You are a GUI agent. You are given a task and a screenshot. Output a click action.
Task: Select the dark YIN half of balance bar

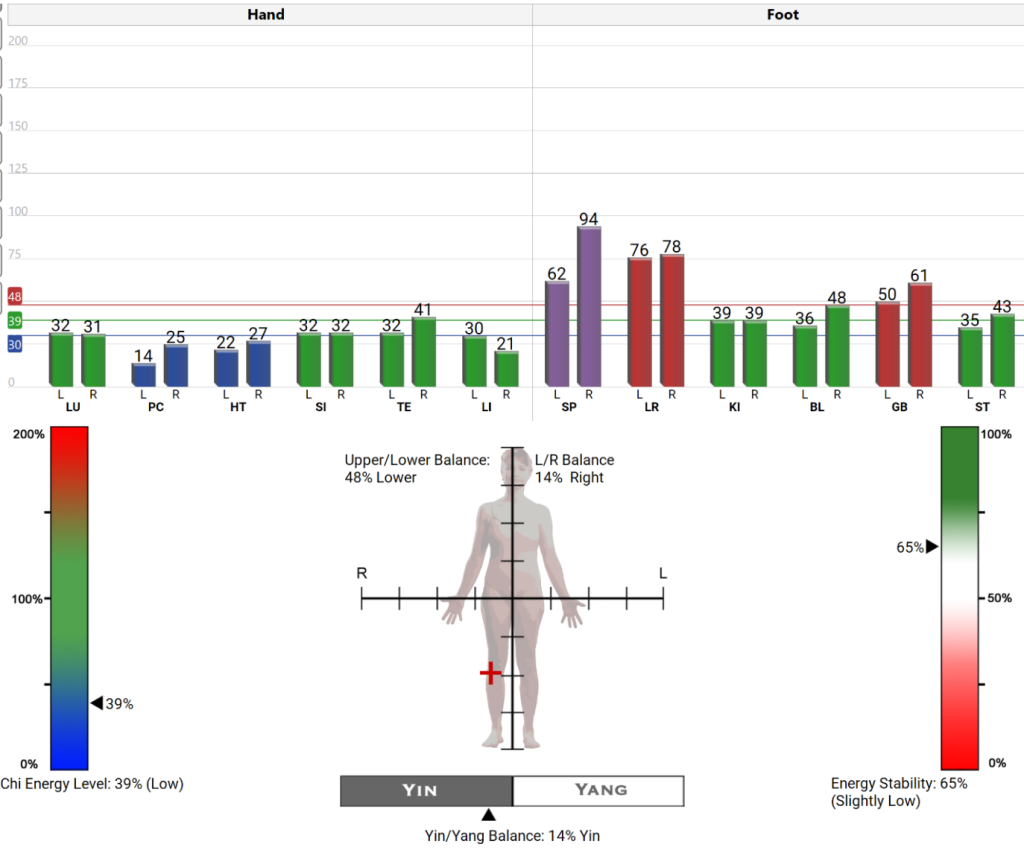click(426, 791)
